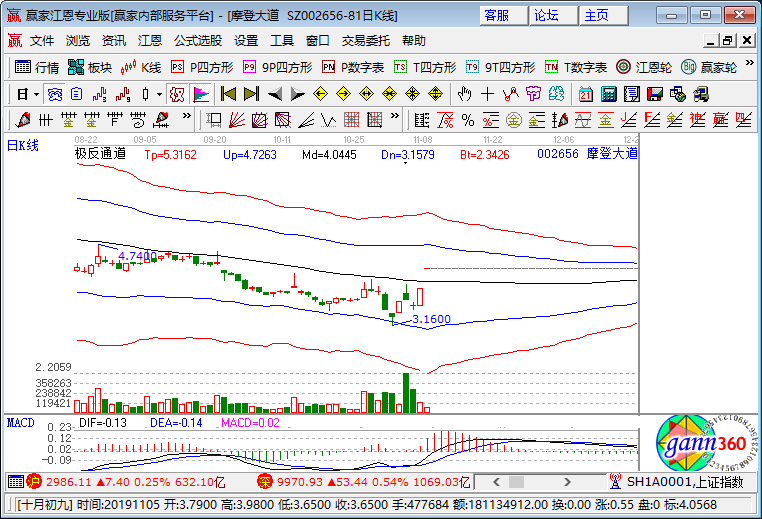Open the T四方形 time square
762x519 pixels.
[x=425, y=67]
